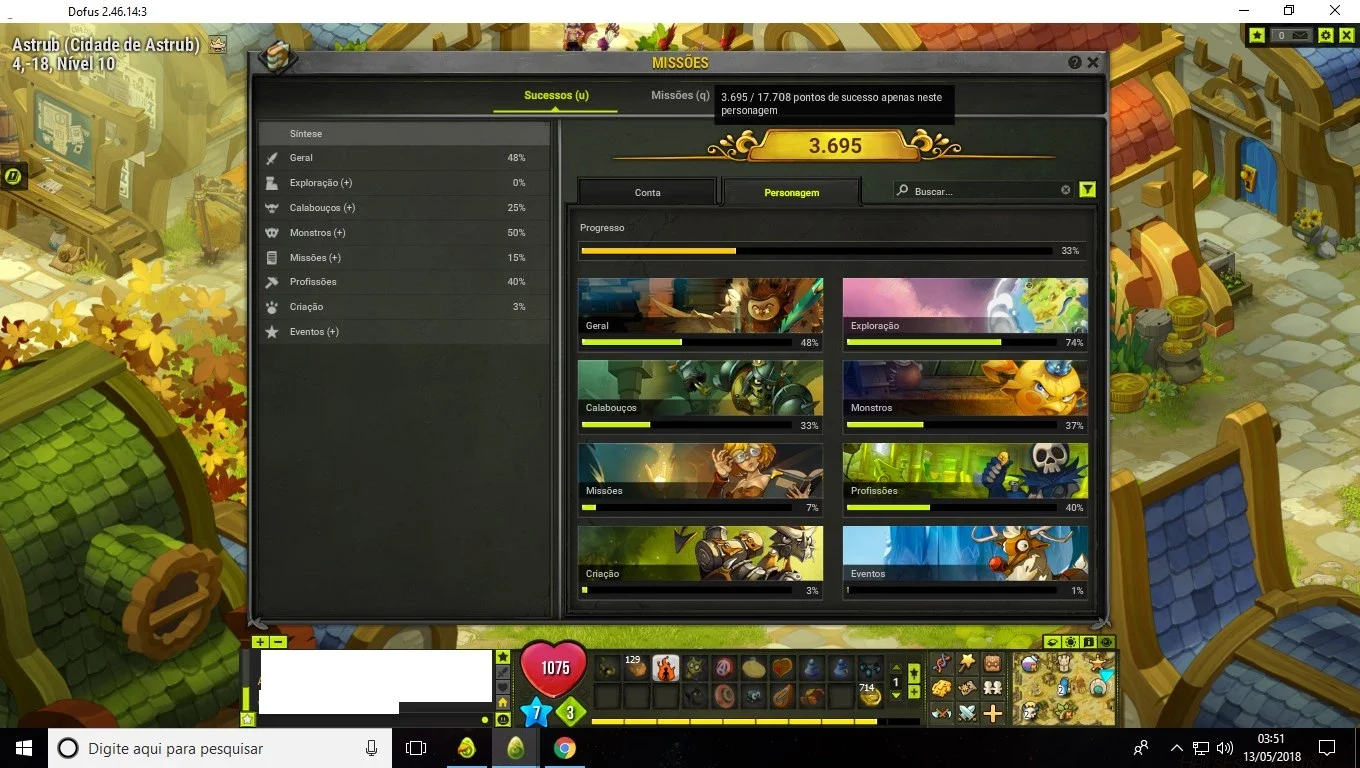1360x768 pixels.
Task: Switch to the Missões (q) tab
Action: [680, 96]
